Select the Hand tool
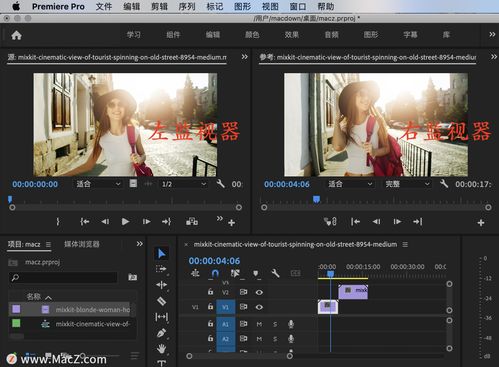Image resolution: width=499 pixels, height=367 pixels. click(161, 349)
